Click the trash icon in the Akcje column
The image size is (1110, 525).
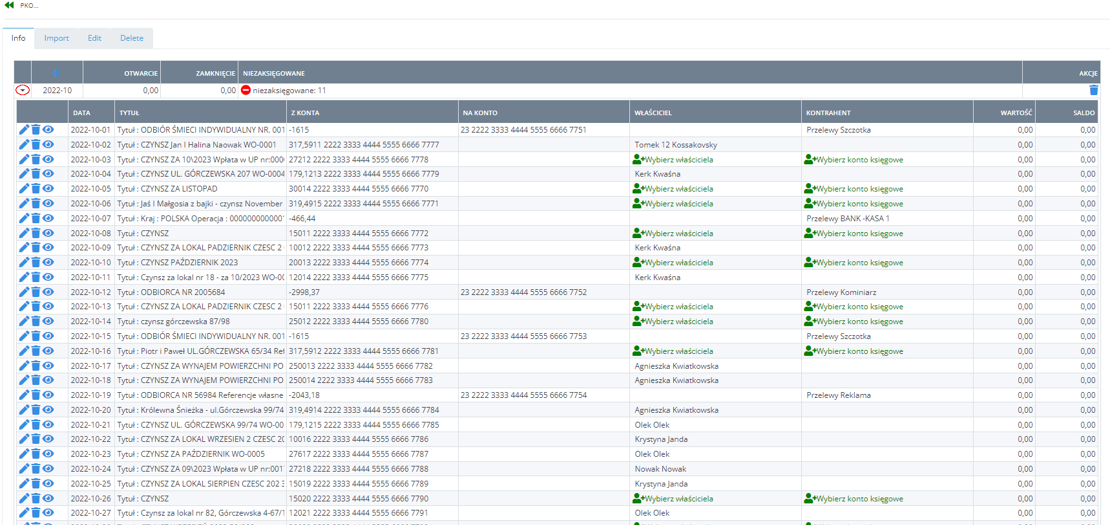click(x=1093, y=90)
